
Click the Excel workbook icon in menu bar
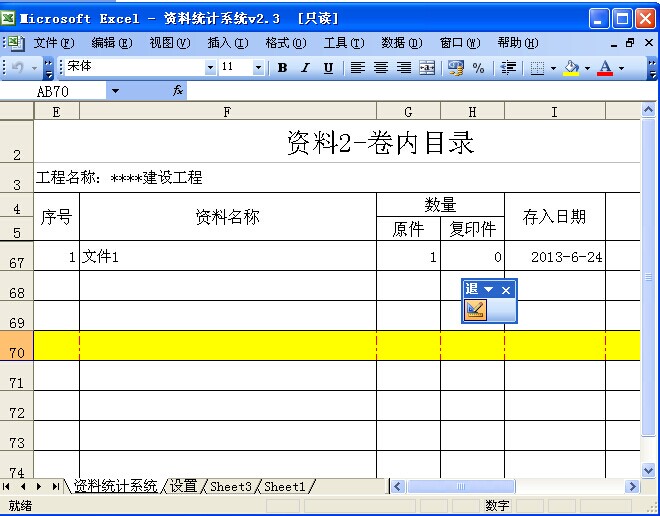16,43
